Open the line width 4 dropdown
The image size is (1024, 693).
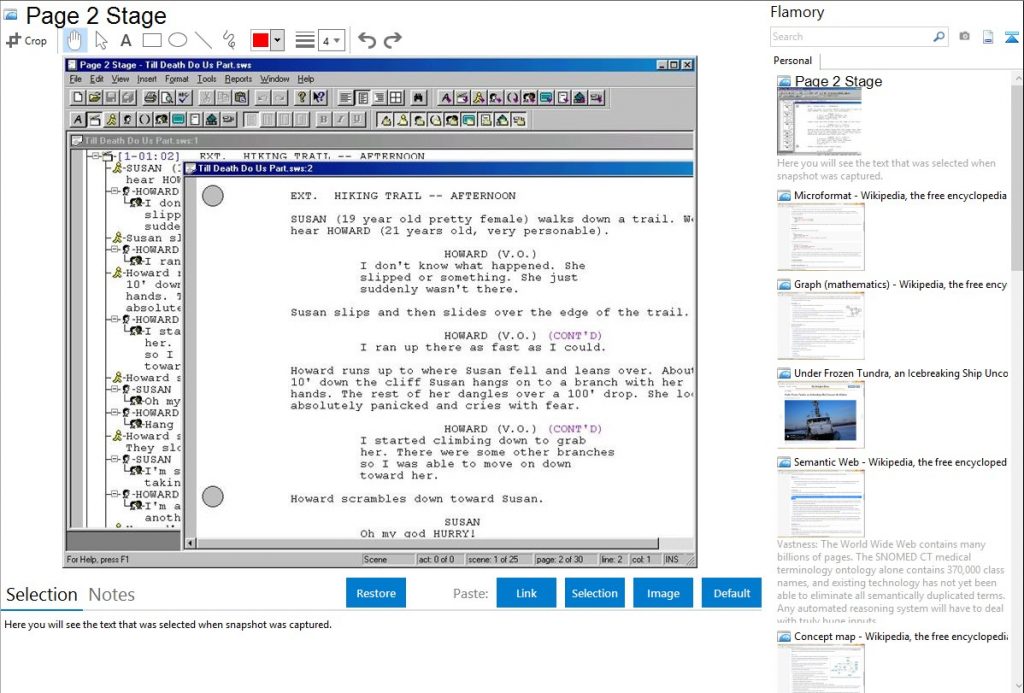(332, 40)
